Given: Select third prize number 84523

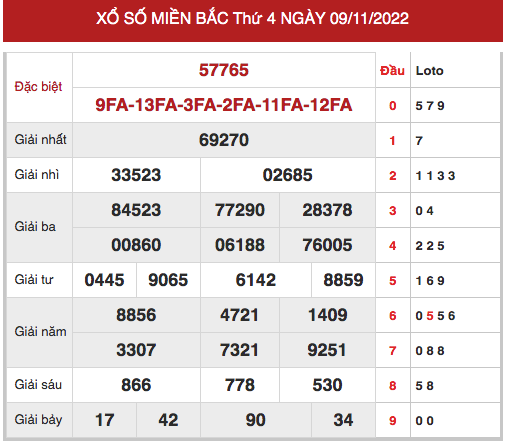Looking at the screenshot, I should click(136, 210).
